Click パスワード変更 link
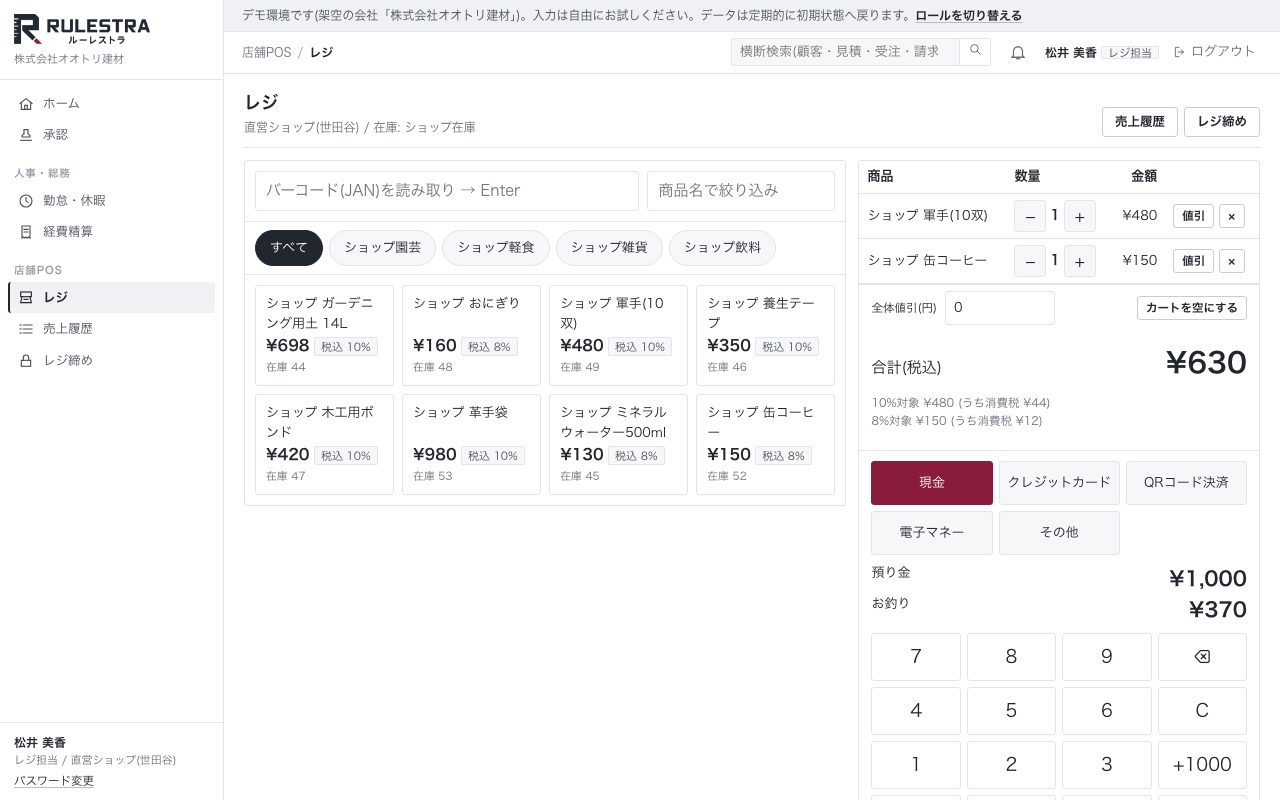 [54, 781]
